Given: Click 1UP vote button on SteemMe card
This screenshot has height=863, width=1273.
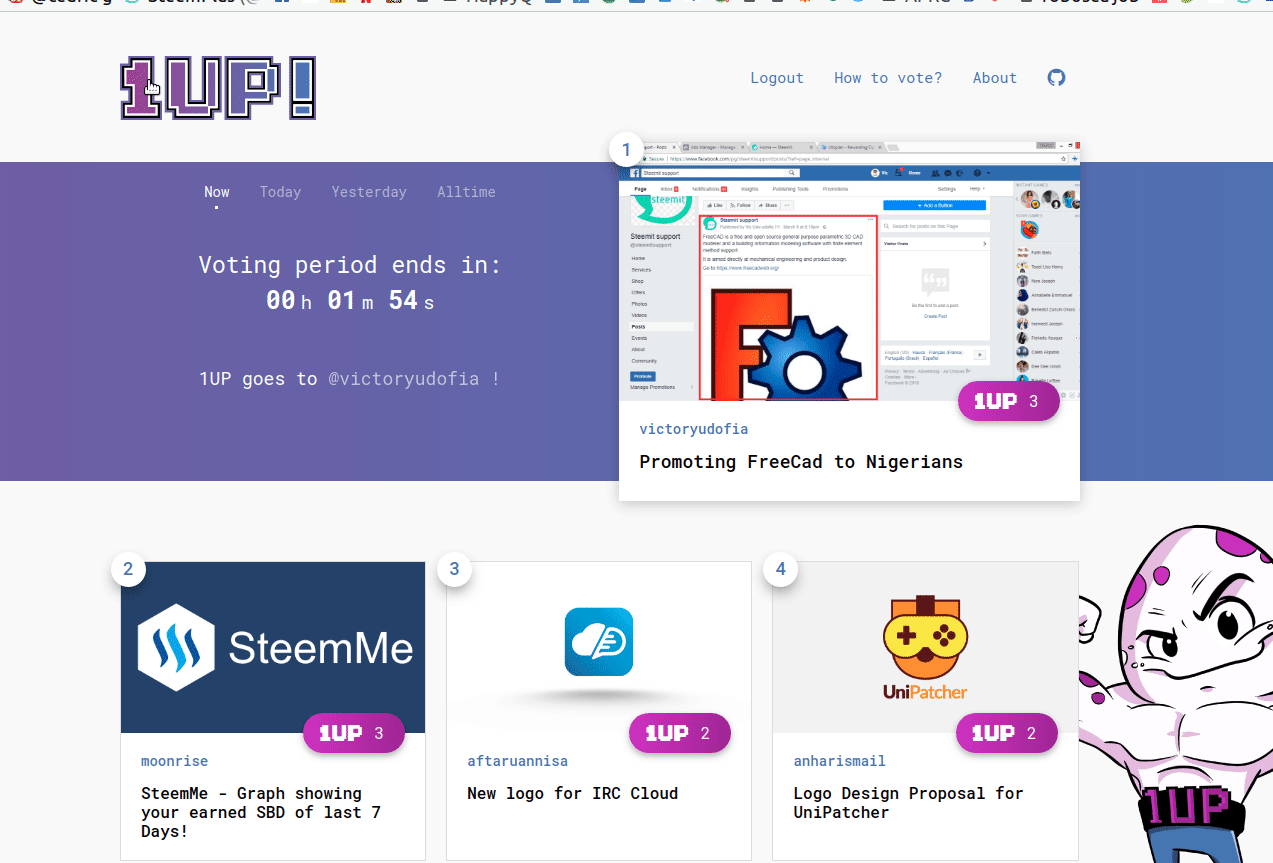Looking at the screenshot, I should pyautogui.click(x=354, y=733).
